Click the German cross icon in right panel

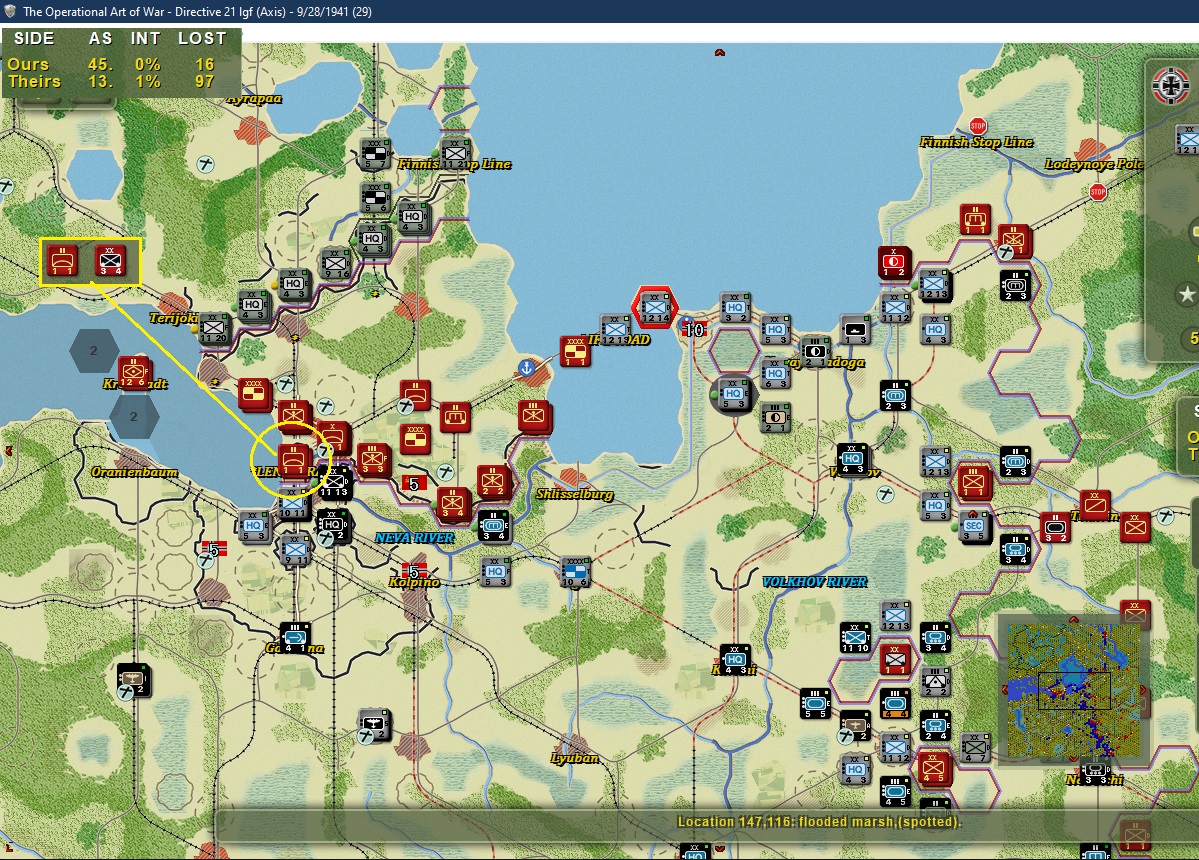tap(1171, 86)
